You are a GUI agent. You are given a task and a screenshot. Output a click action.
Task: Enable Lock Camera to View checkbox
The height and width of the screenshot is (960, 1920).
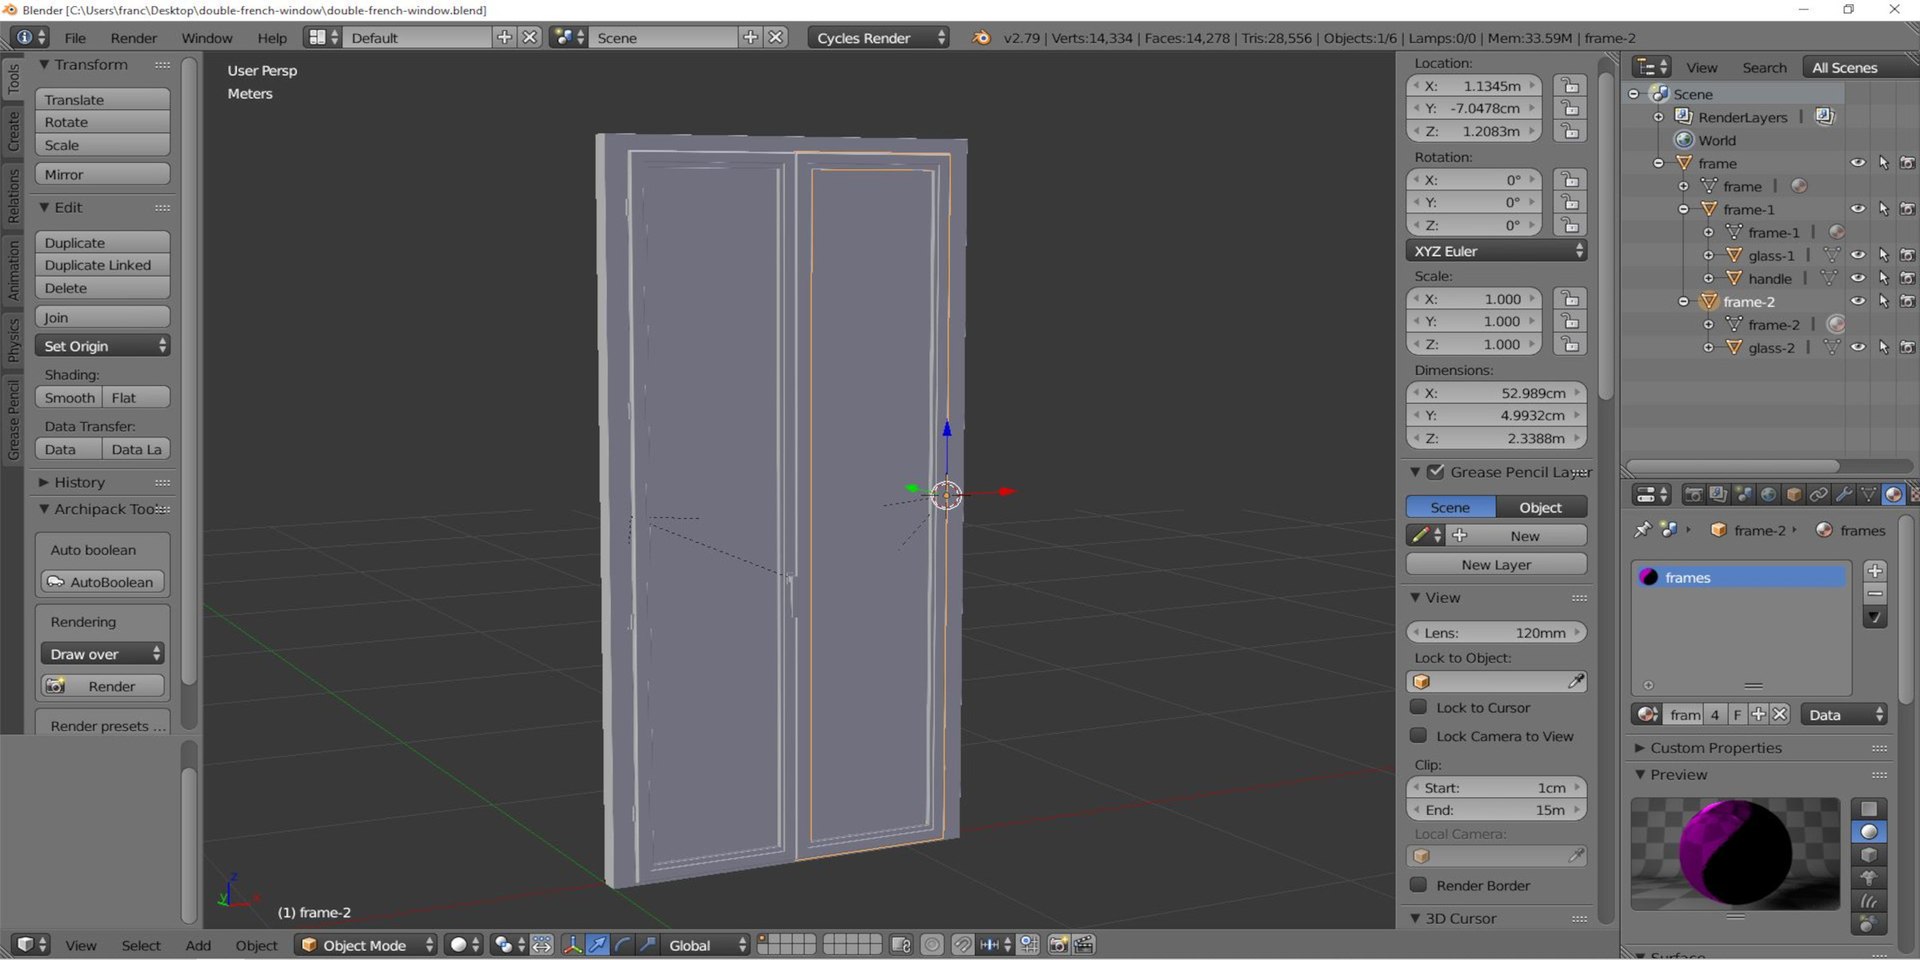pyautogui.click(x=1418, y=736)
